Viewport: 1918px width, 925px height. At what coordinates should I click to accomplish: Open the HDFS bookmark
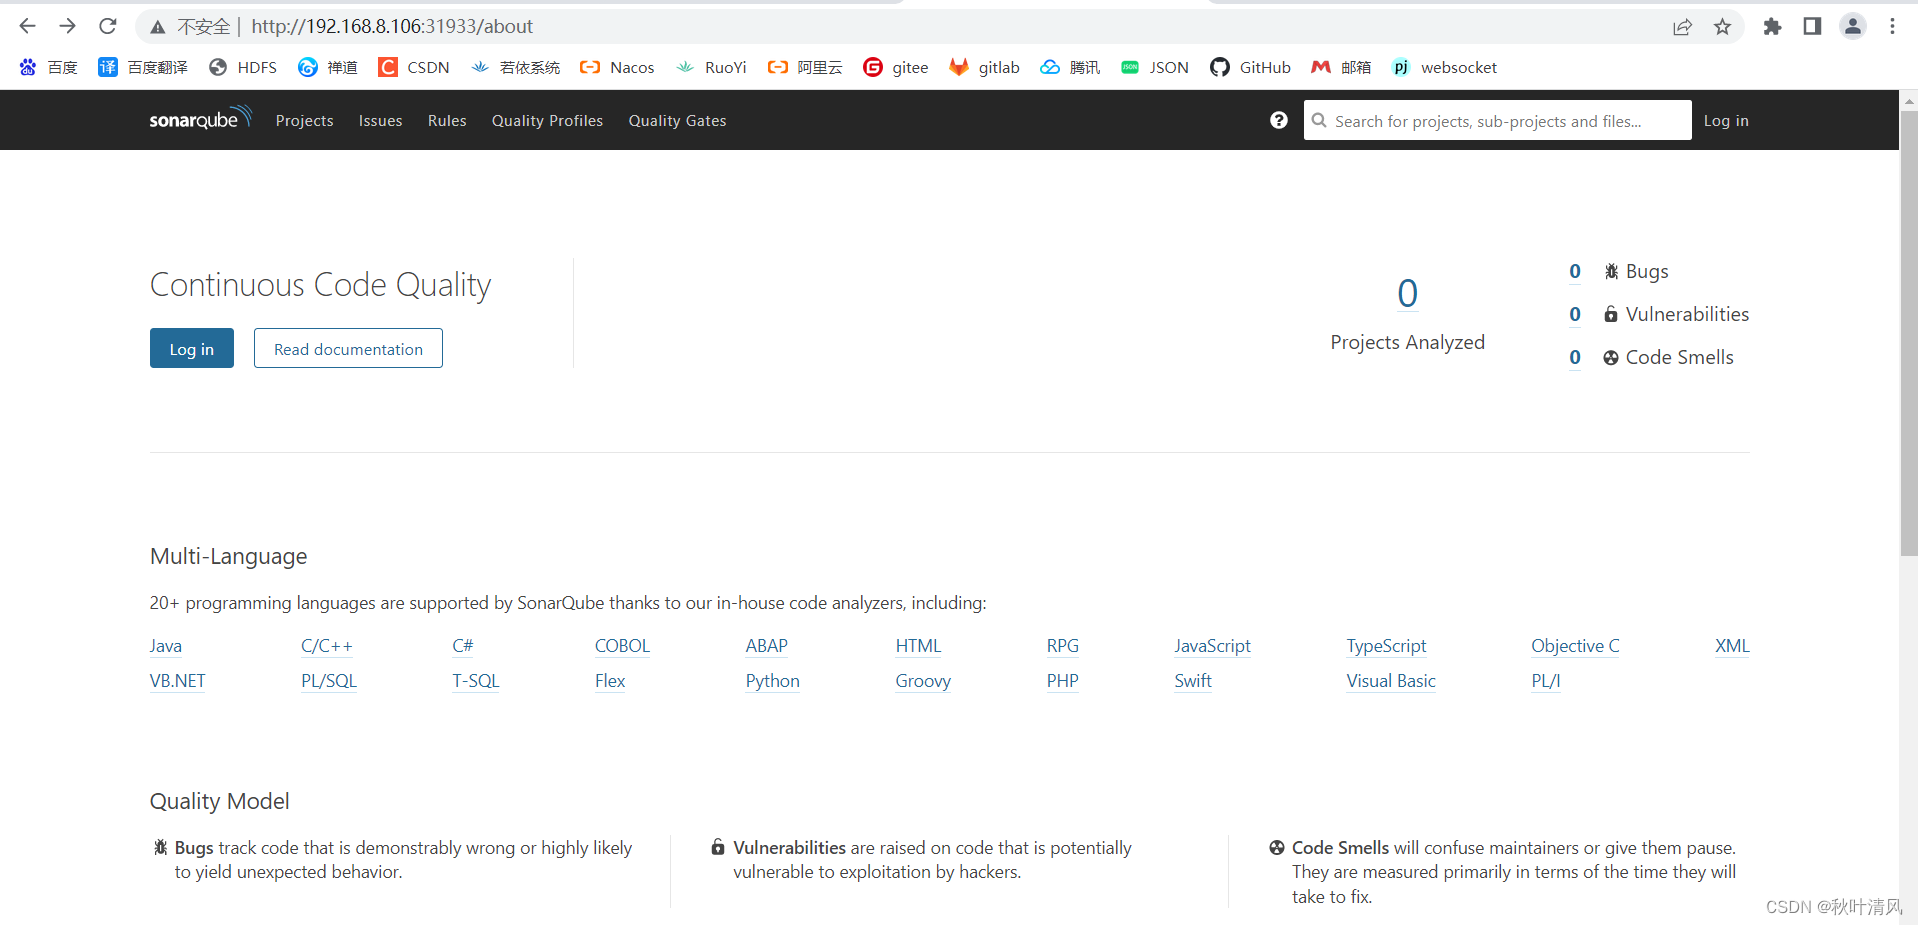[x=243, y=67]
